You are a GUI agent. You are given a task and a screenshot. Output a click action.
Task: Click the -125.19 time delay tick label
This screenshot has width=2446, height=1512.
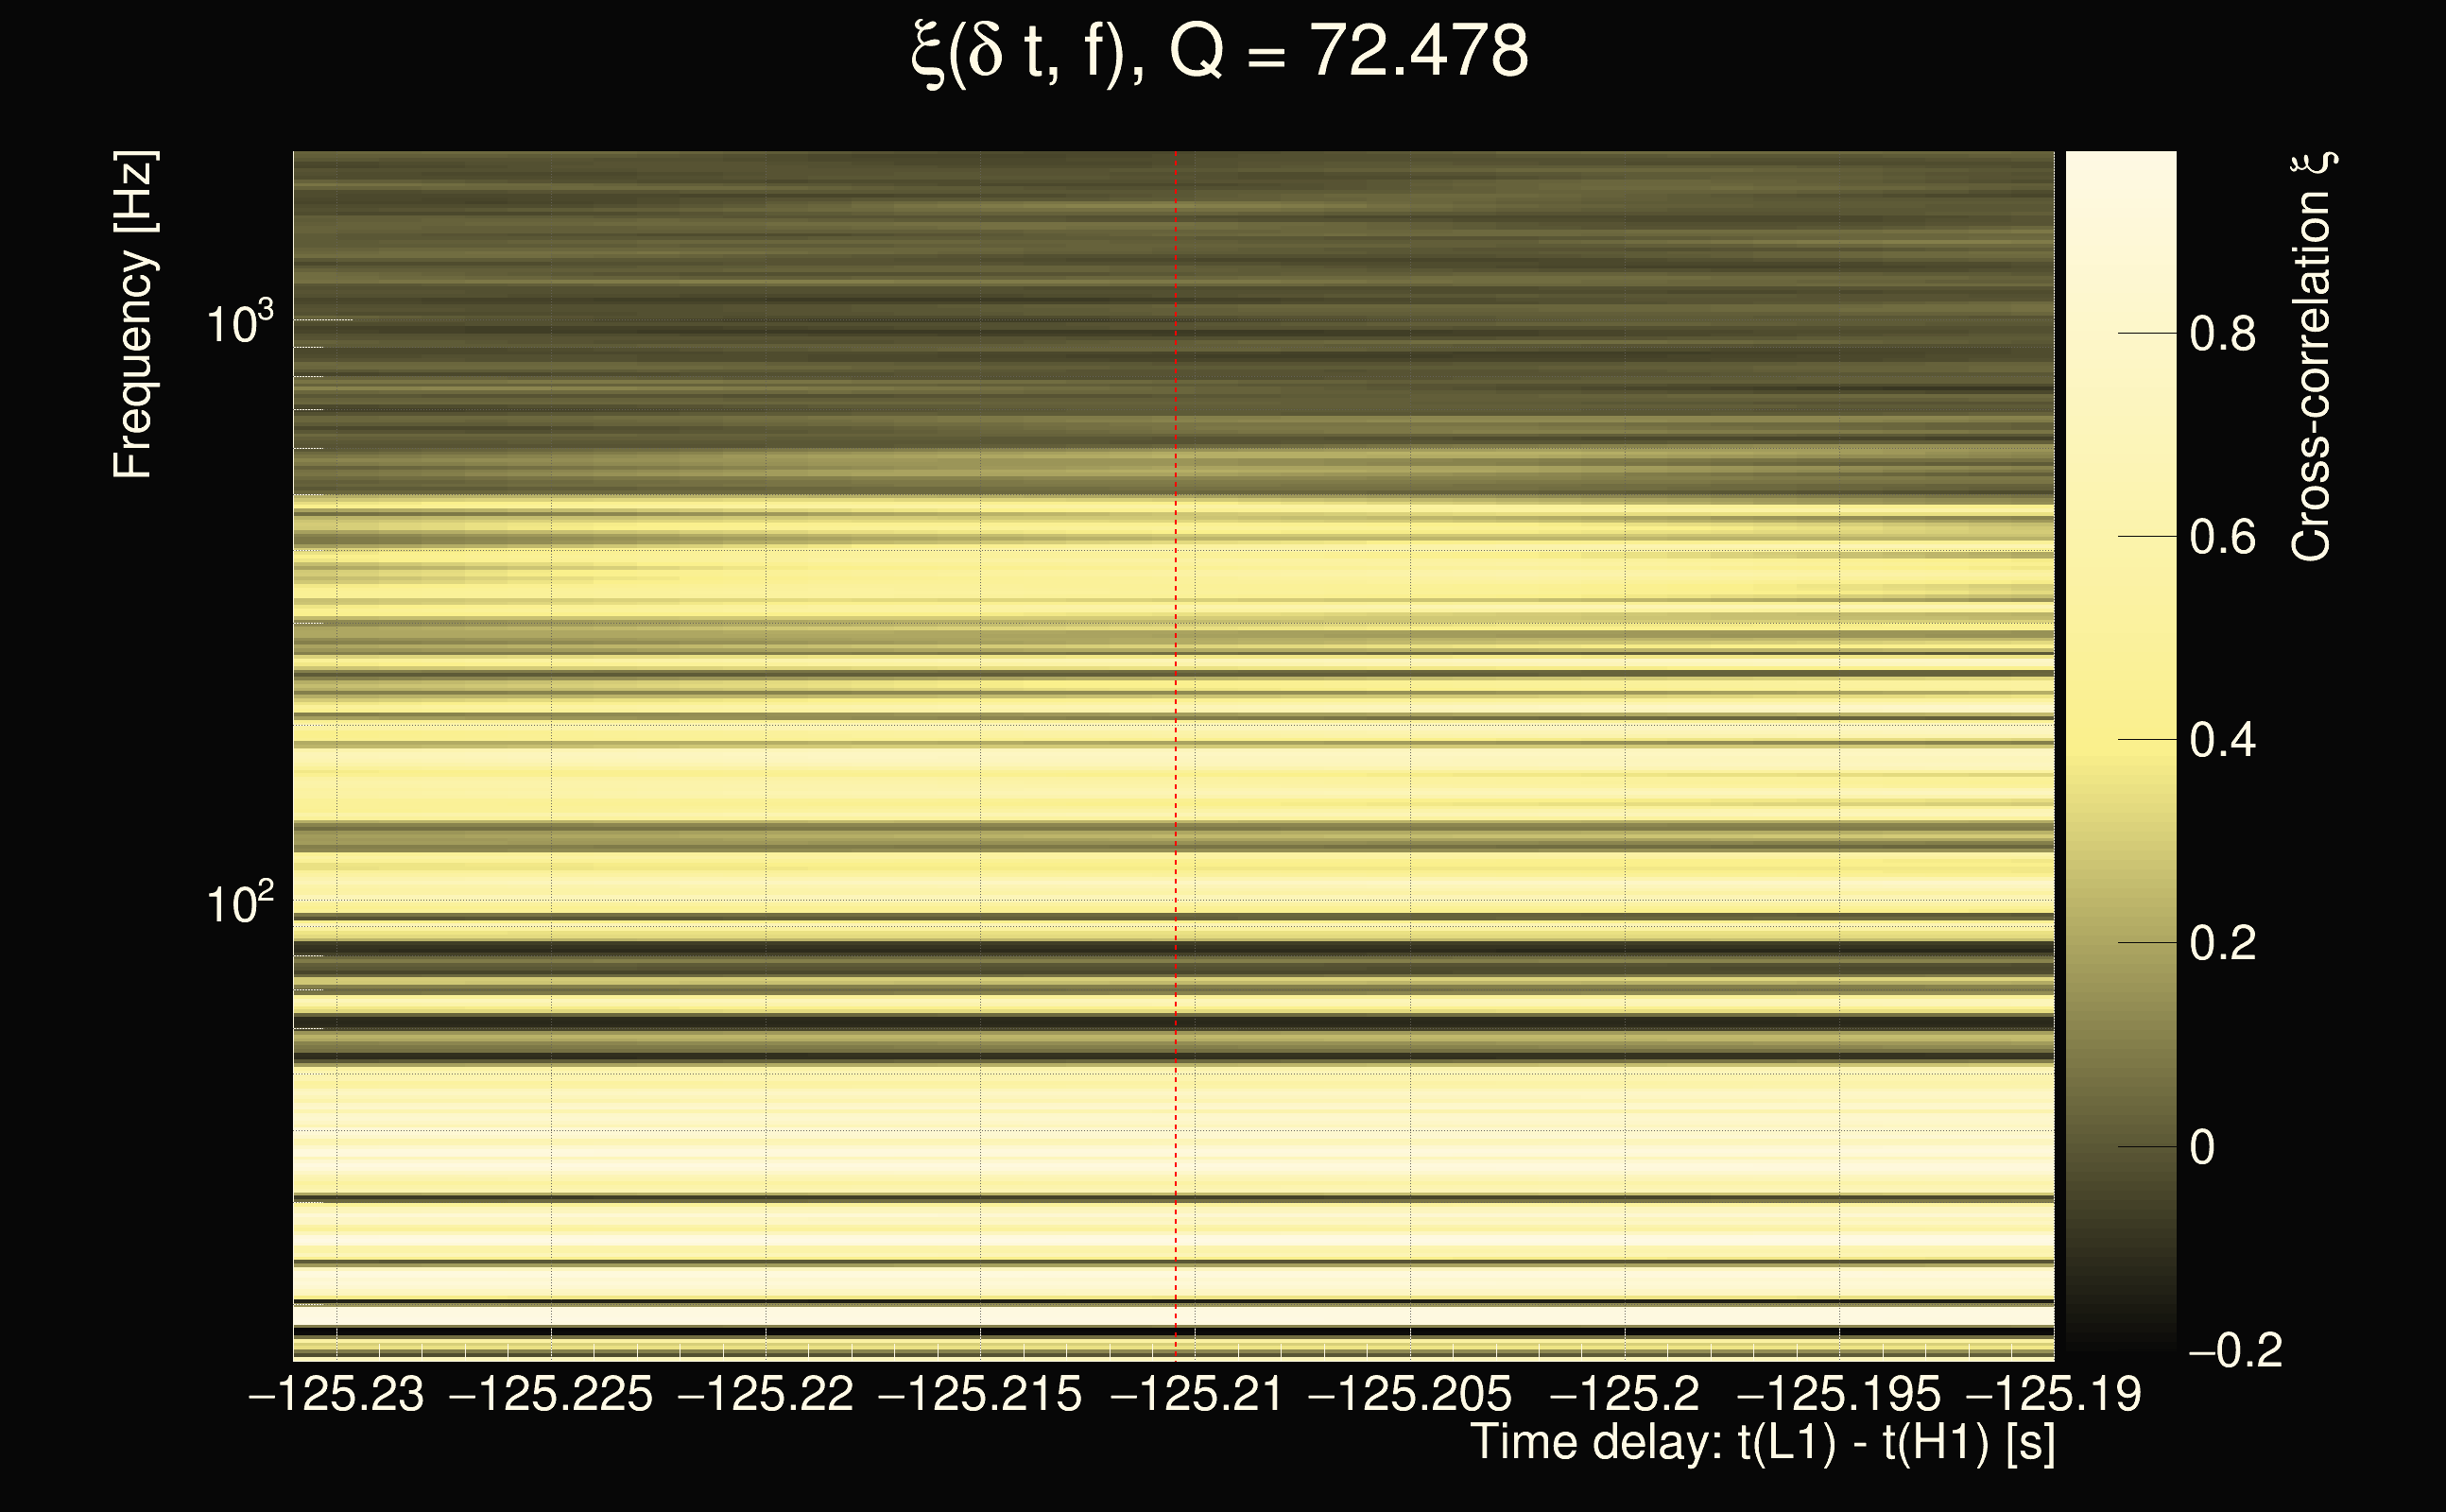pos(2054,1393)
